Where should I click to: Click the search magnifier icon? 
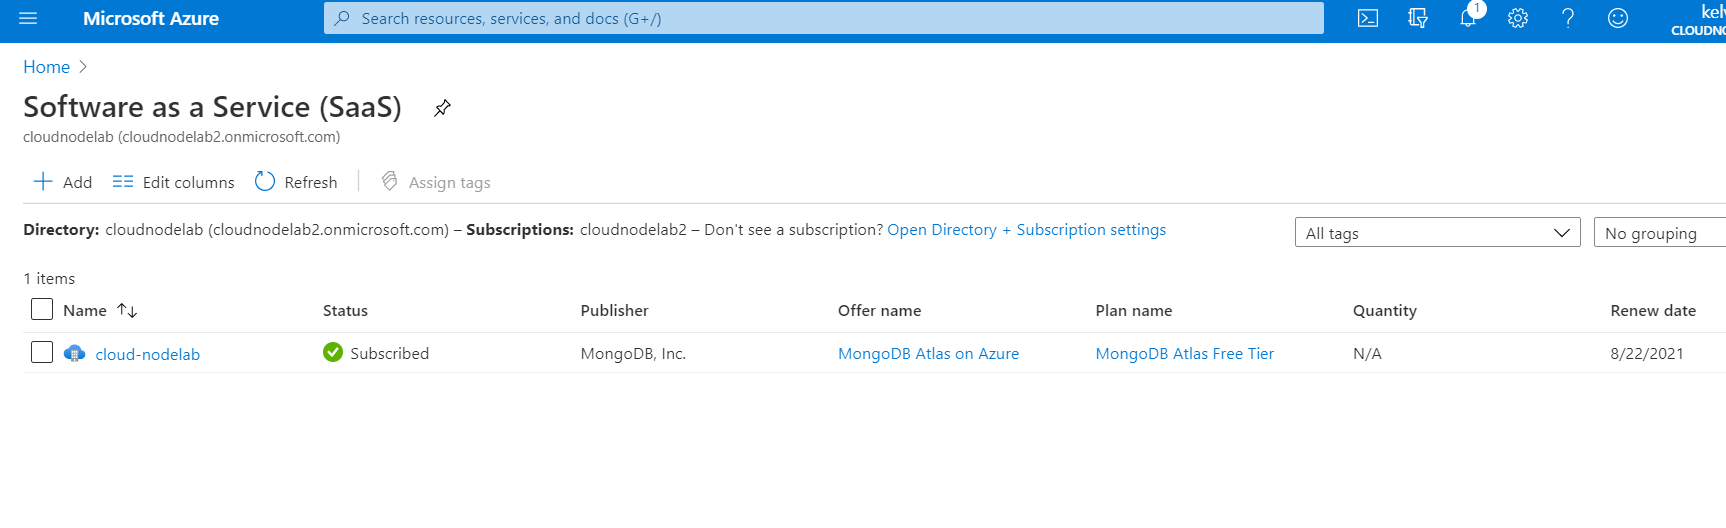pyautogui.click(x=342, y=18)
